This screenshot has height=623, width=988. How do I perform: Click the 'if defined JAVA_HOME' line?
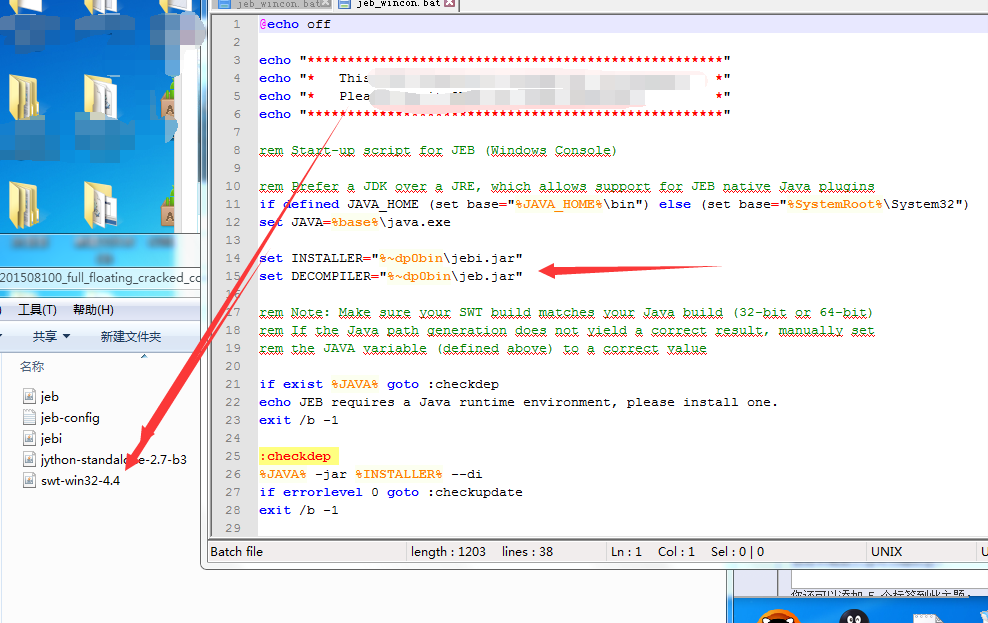614,204
